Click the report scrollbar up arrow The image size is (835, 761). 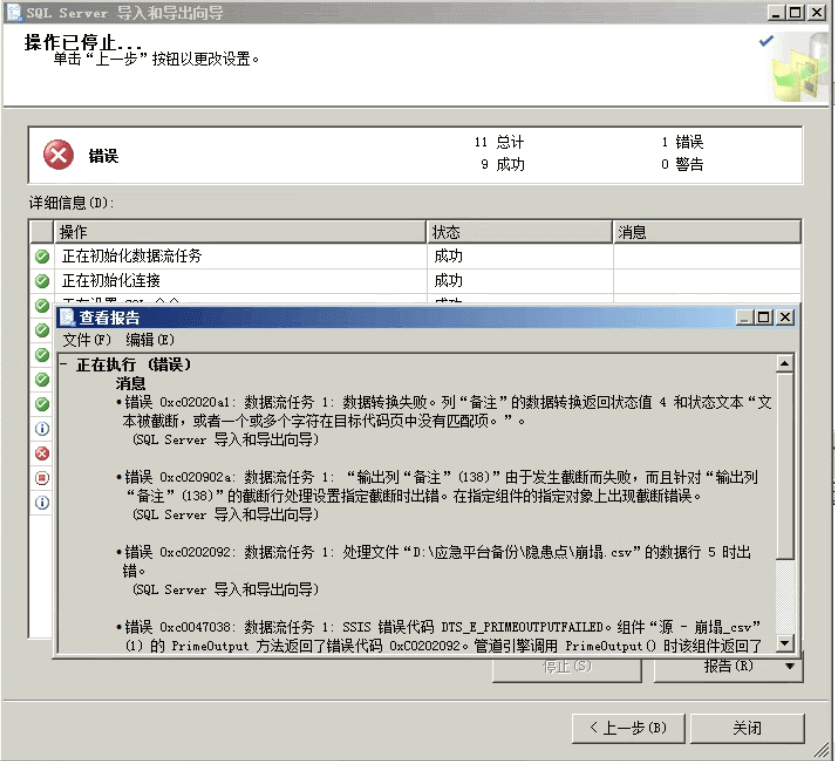pyautogui.click(x=785, y=364)
